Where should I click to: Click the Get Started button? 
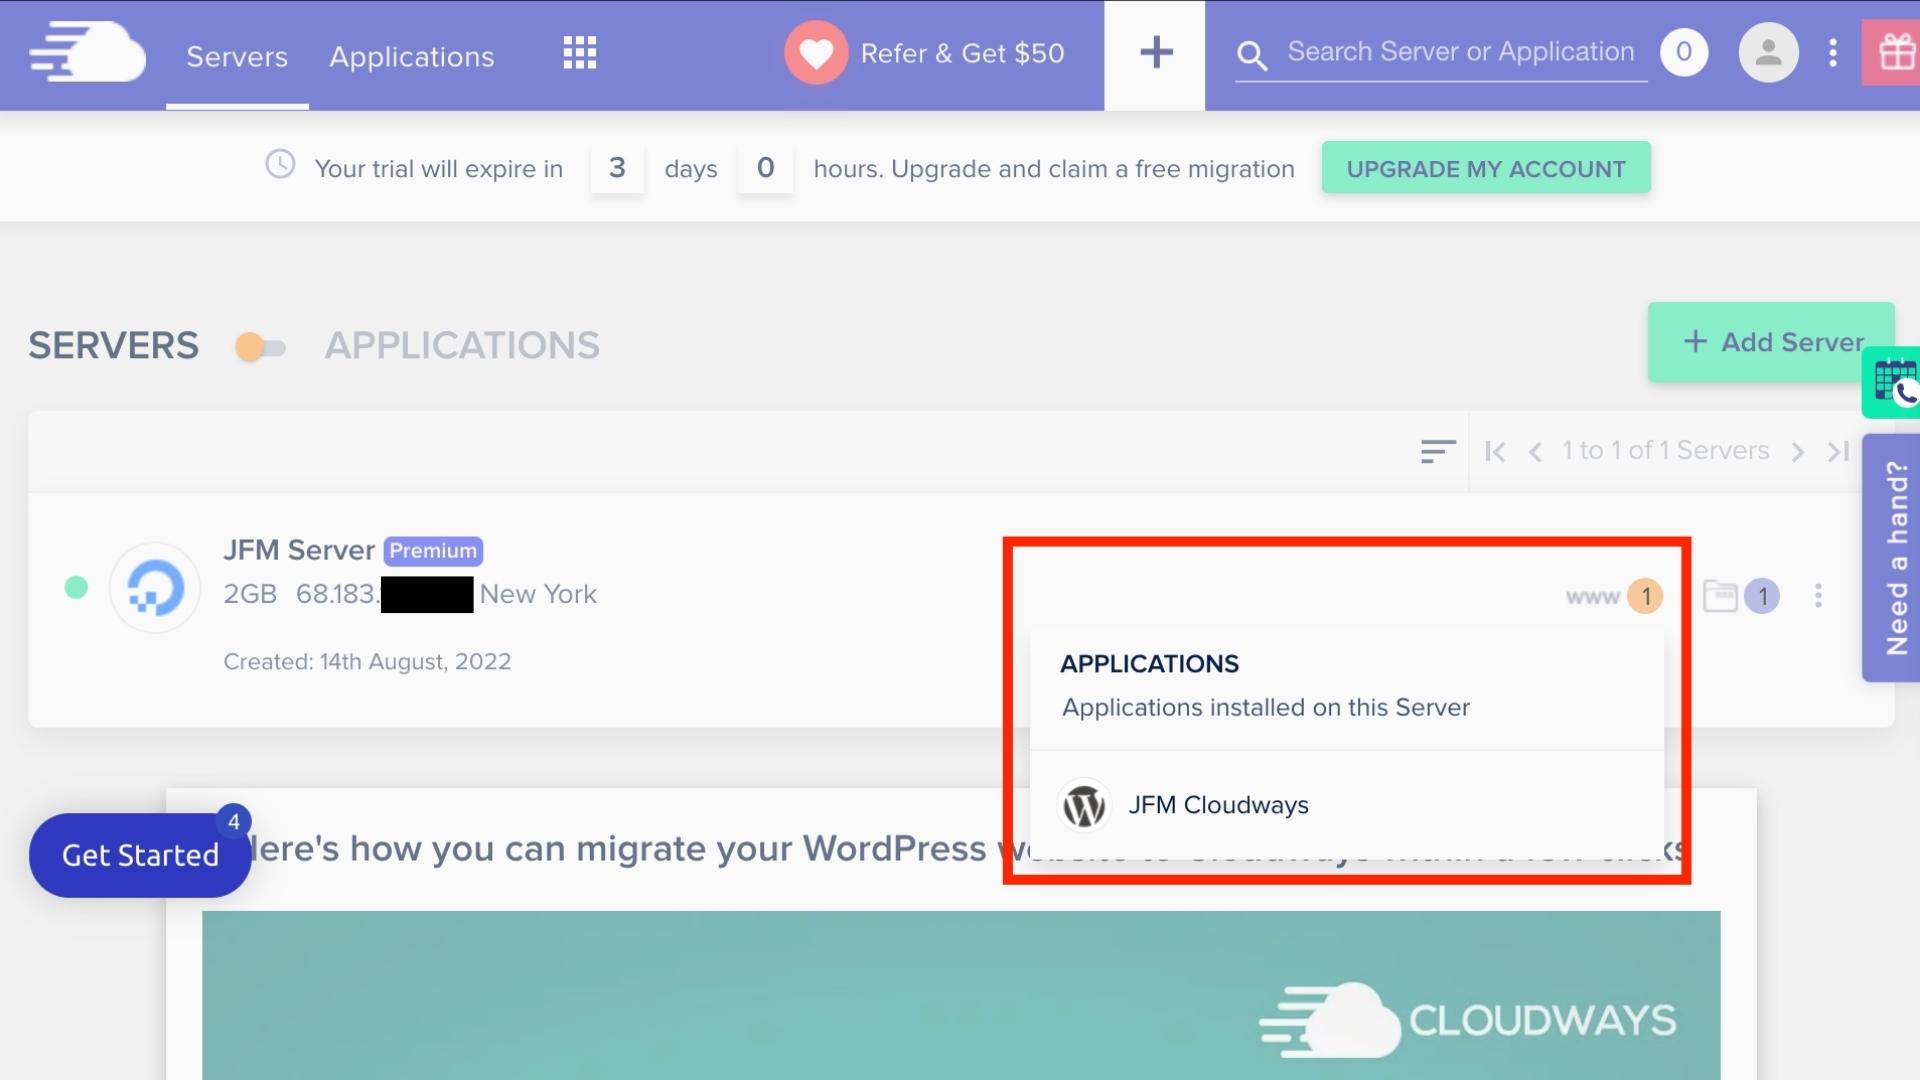[140, 855]
